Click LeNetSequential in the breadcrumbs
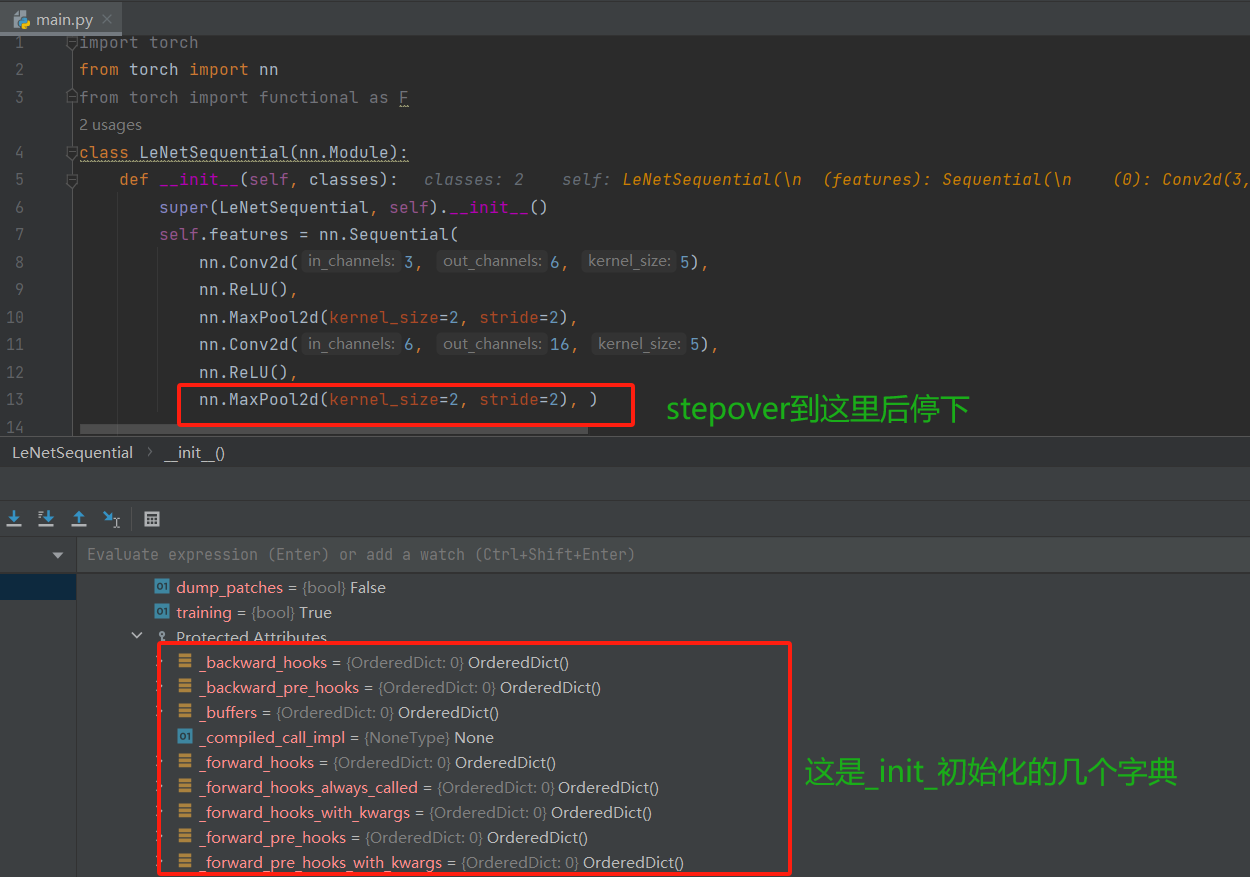 click(x=71, y=452)
